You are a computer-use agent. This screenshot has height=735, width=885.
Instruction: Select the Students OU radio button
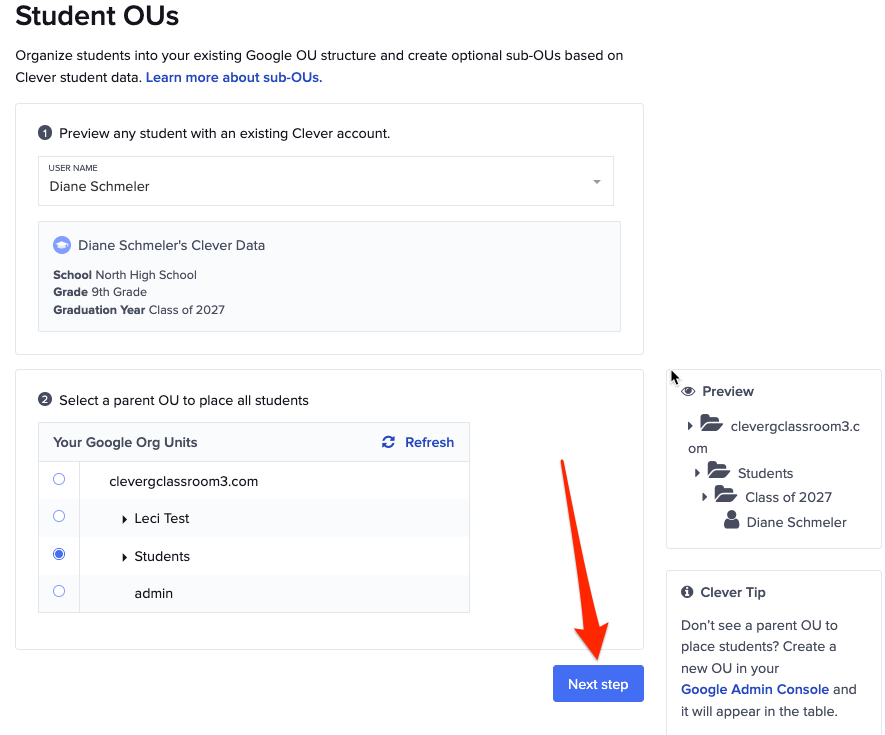[58, 553]
